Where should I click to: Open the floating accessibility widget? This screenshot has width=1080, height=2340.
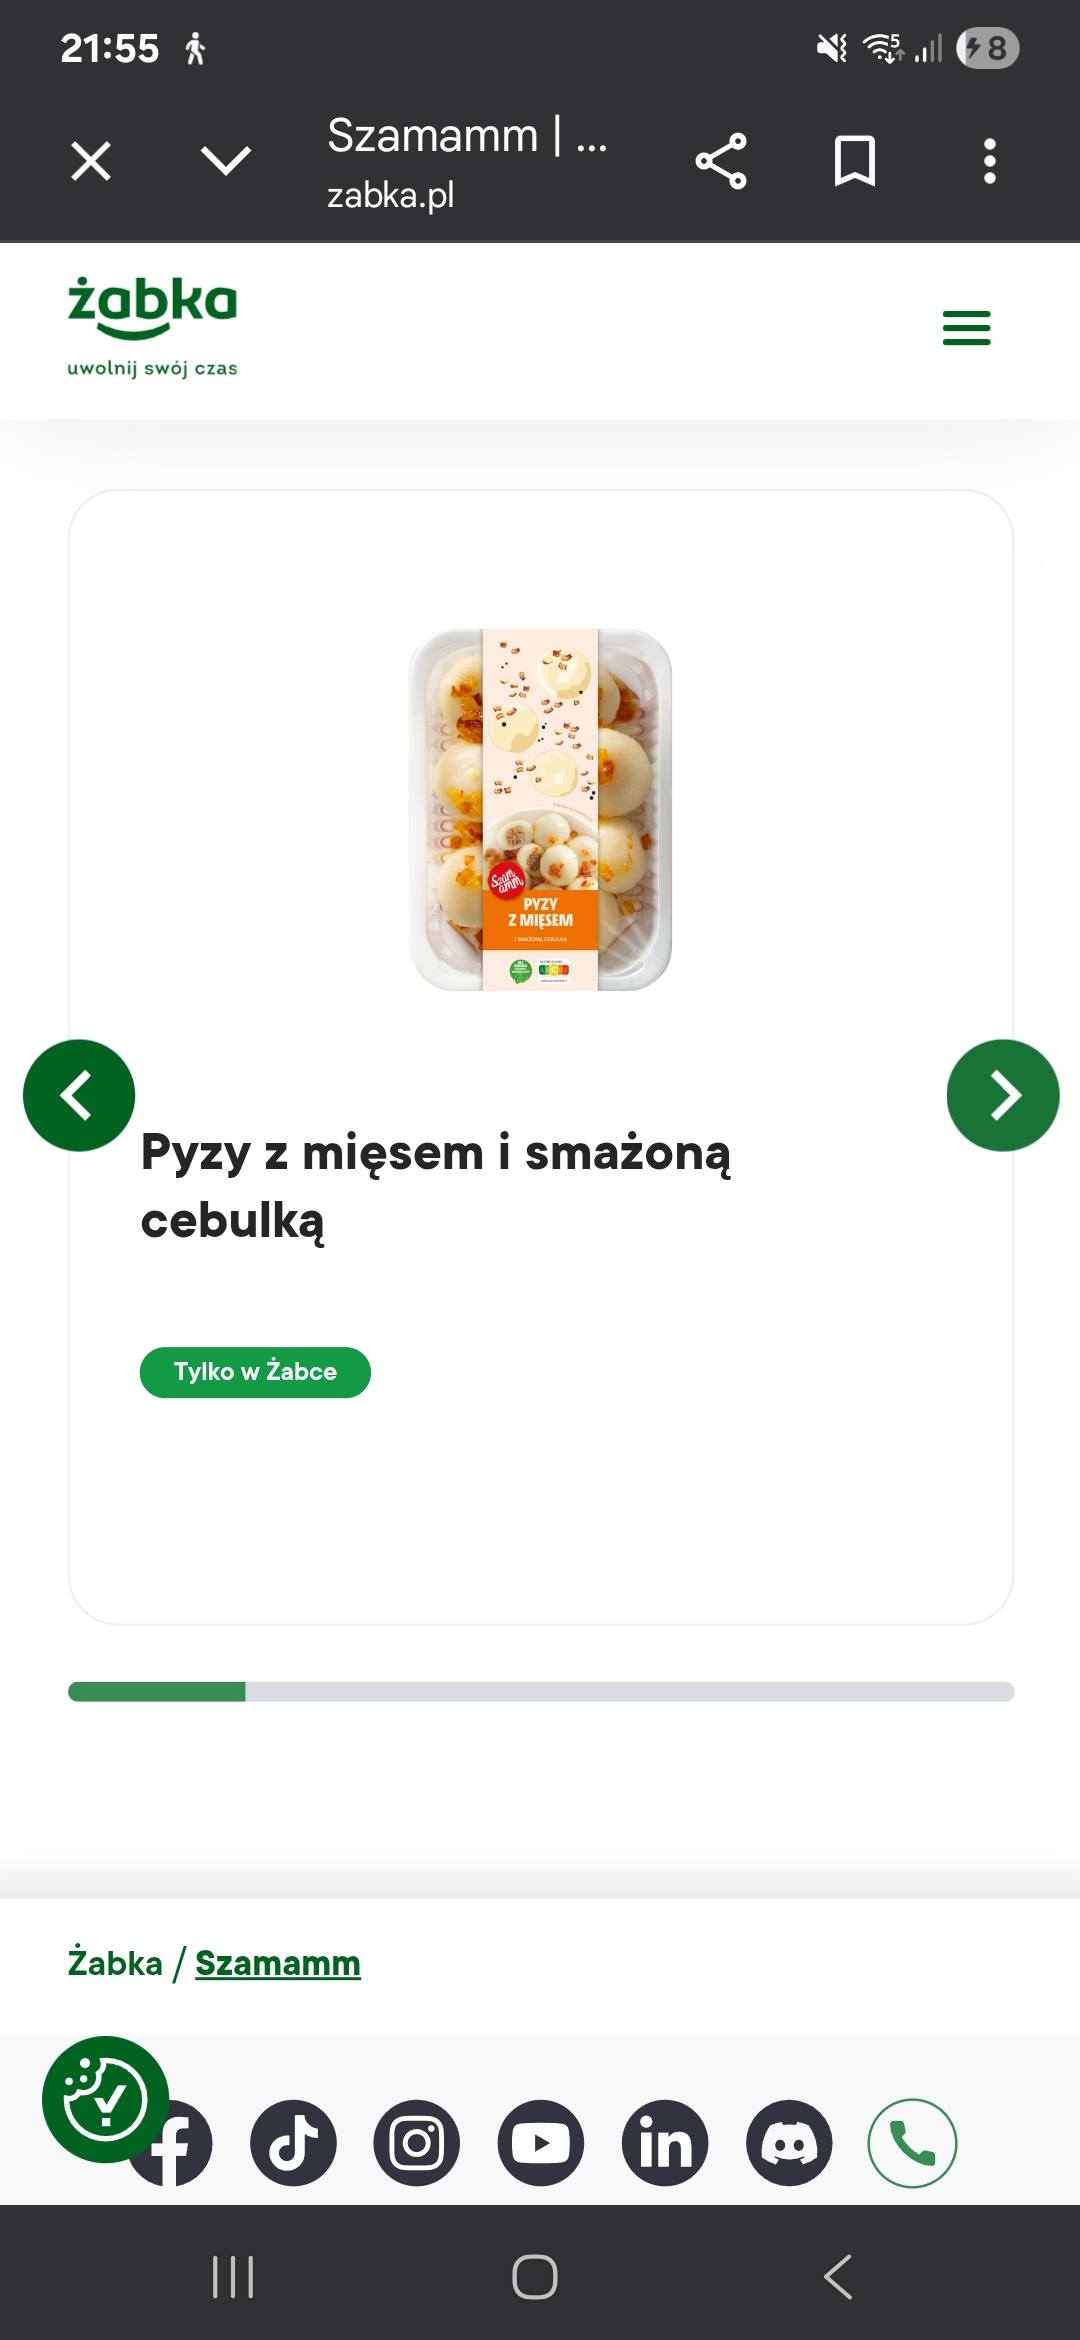104,2098
